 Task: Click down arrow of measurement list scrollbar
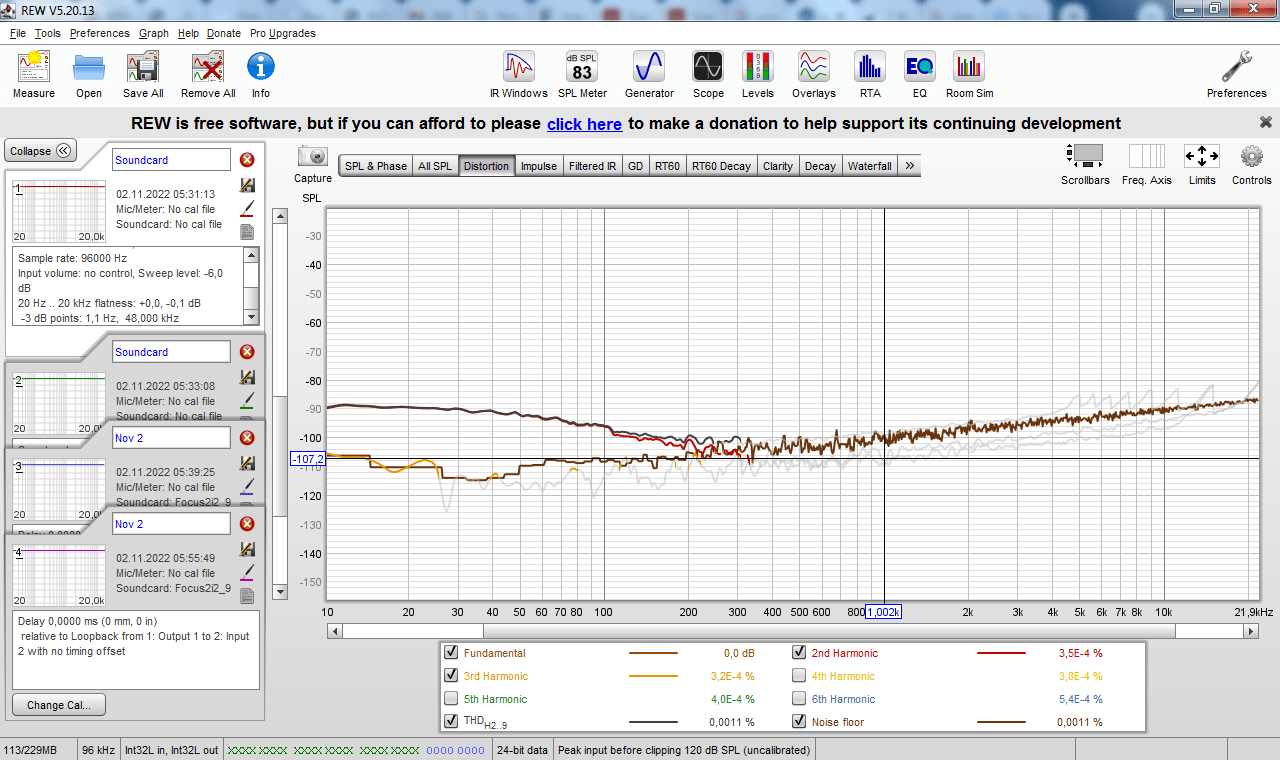(280, 592)
